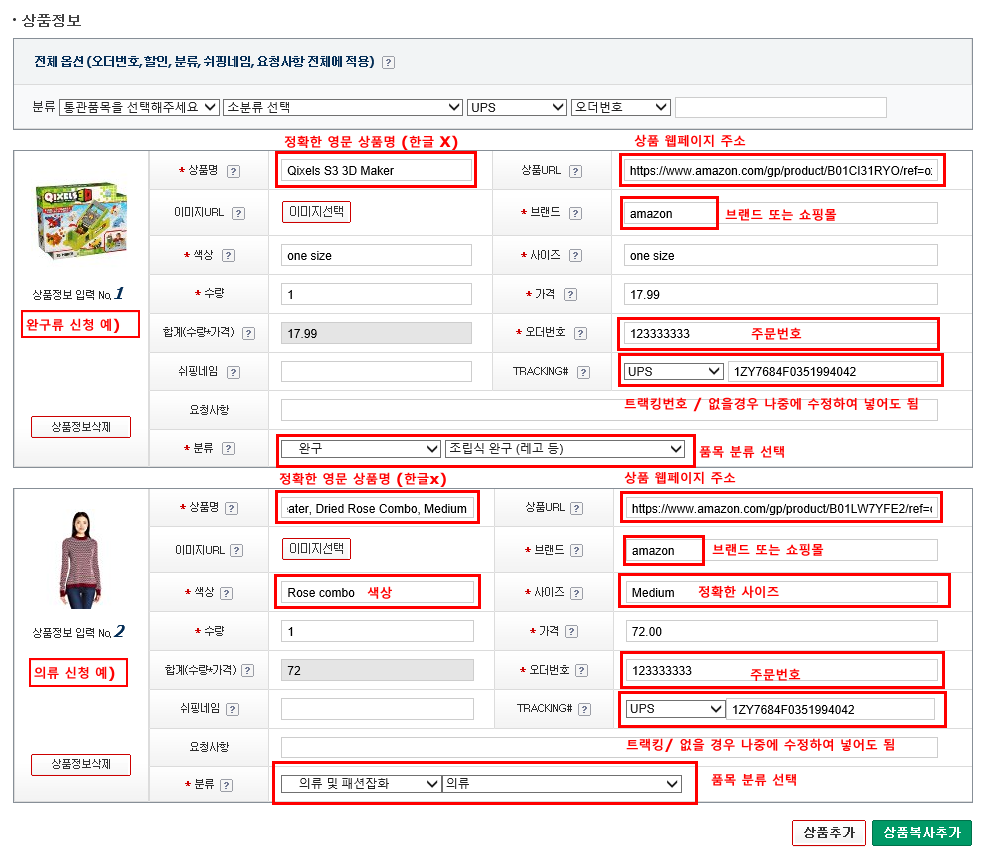
Task: Open 통관품목을 선택해주세요 dropdown
Action: (139, 108)
